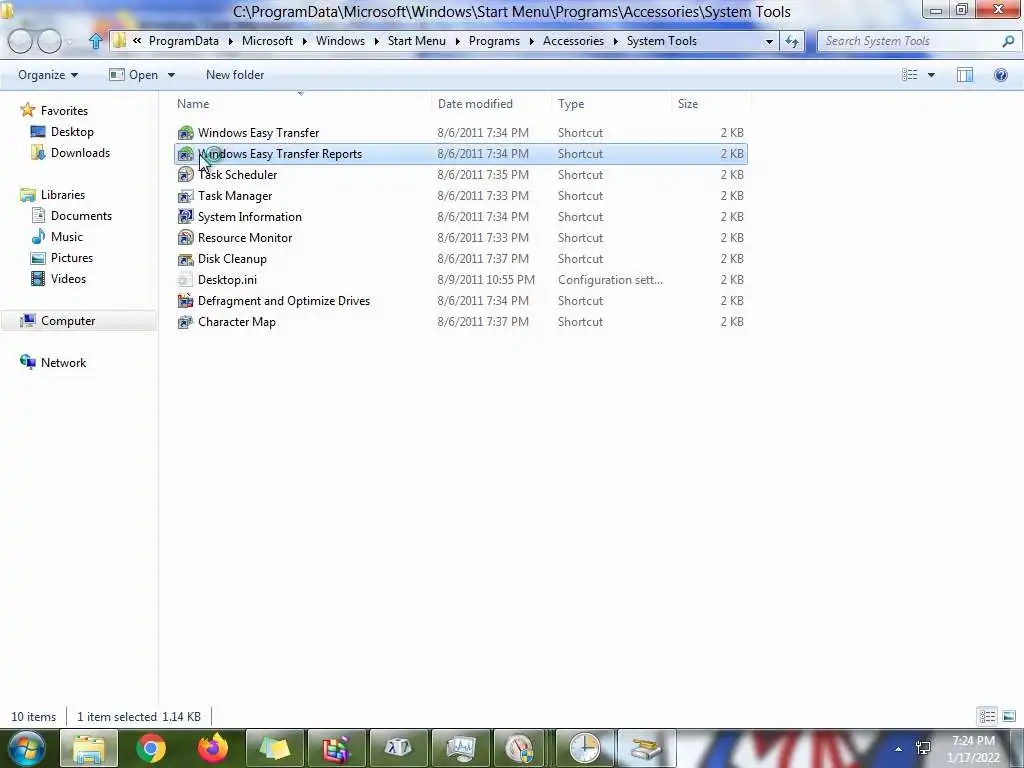Expand arrow after Accessories breadcrumb

(615, 41)
